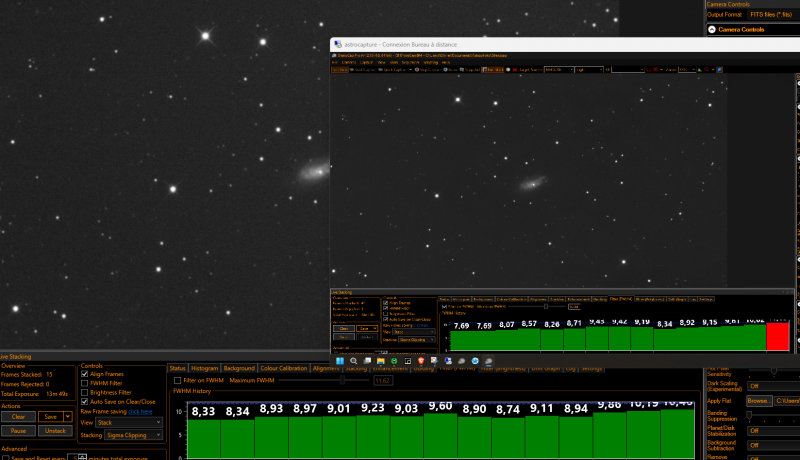
Task: Open the black square app icon in remote taskbar
Action: (x=408, y=361)
